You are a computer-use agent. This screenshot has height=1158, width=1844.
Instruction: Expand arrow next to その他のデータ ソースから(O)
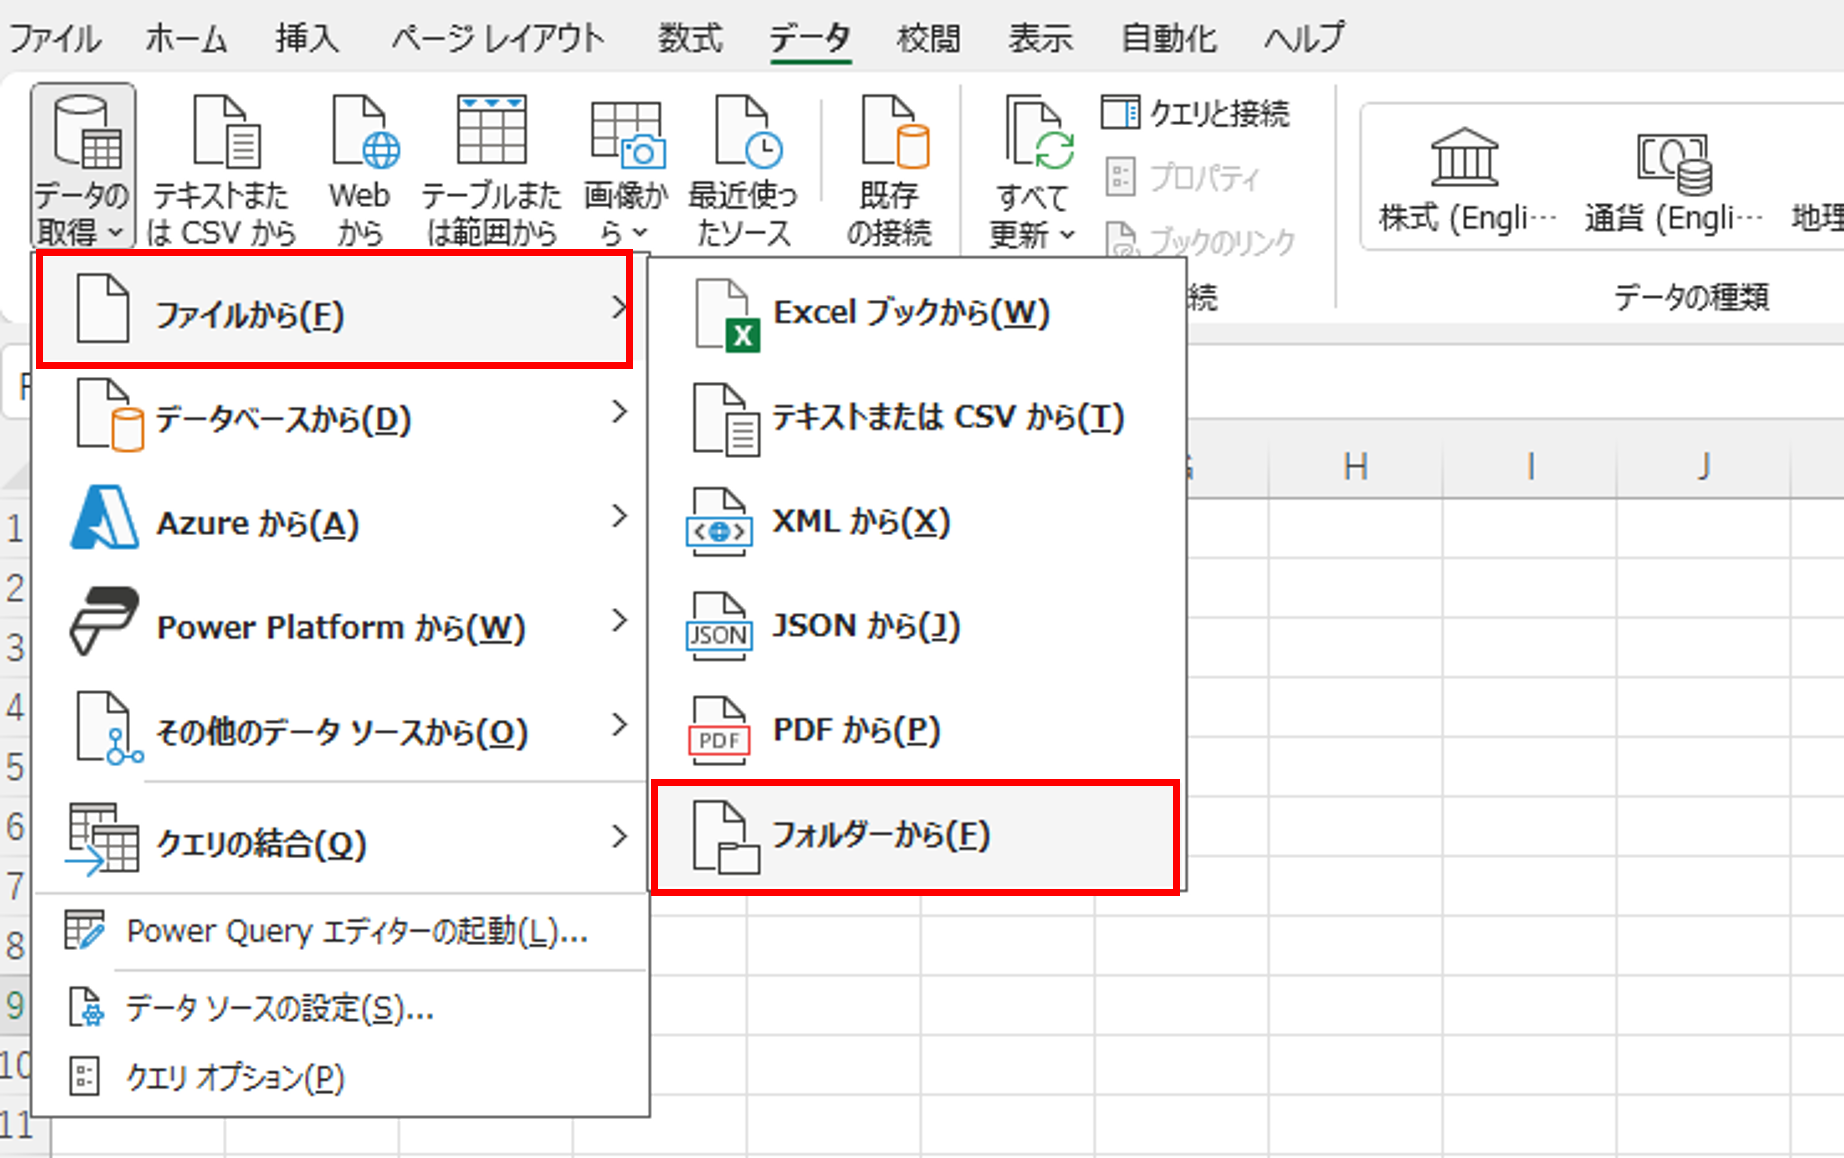[620, 724]
